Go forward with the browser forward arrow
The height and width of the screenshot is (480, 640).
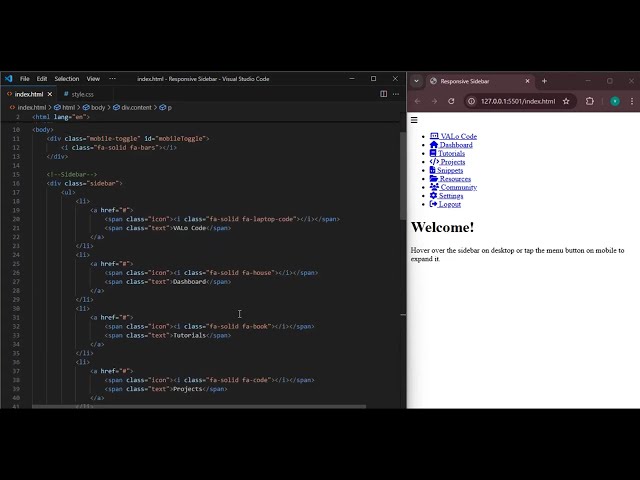point(434,101)
